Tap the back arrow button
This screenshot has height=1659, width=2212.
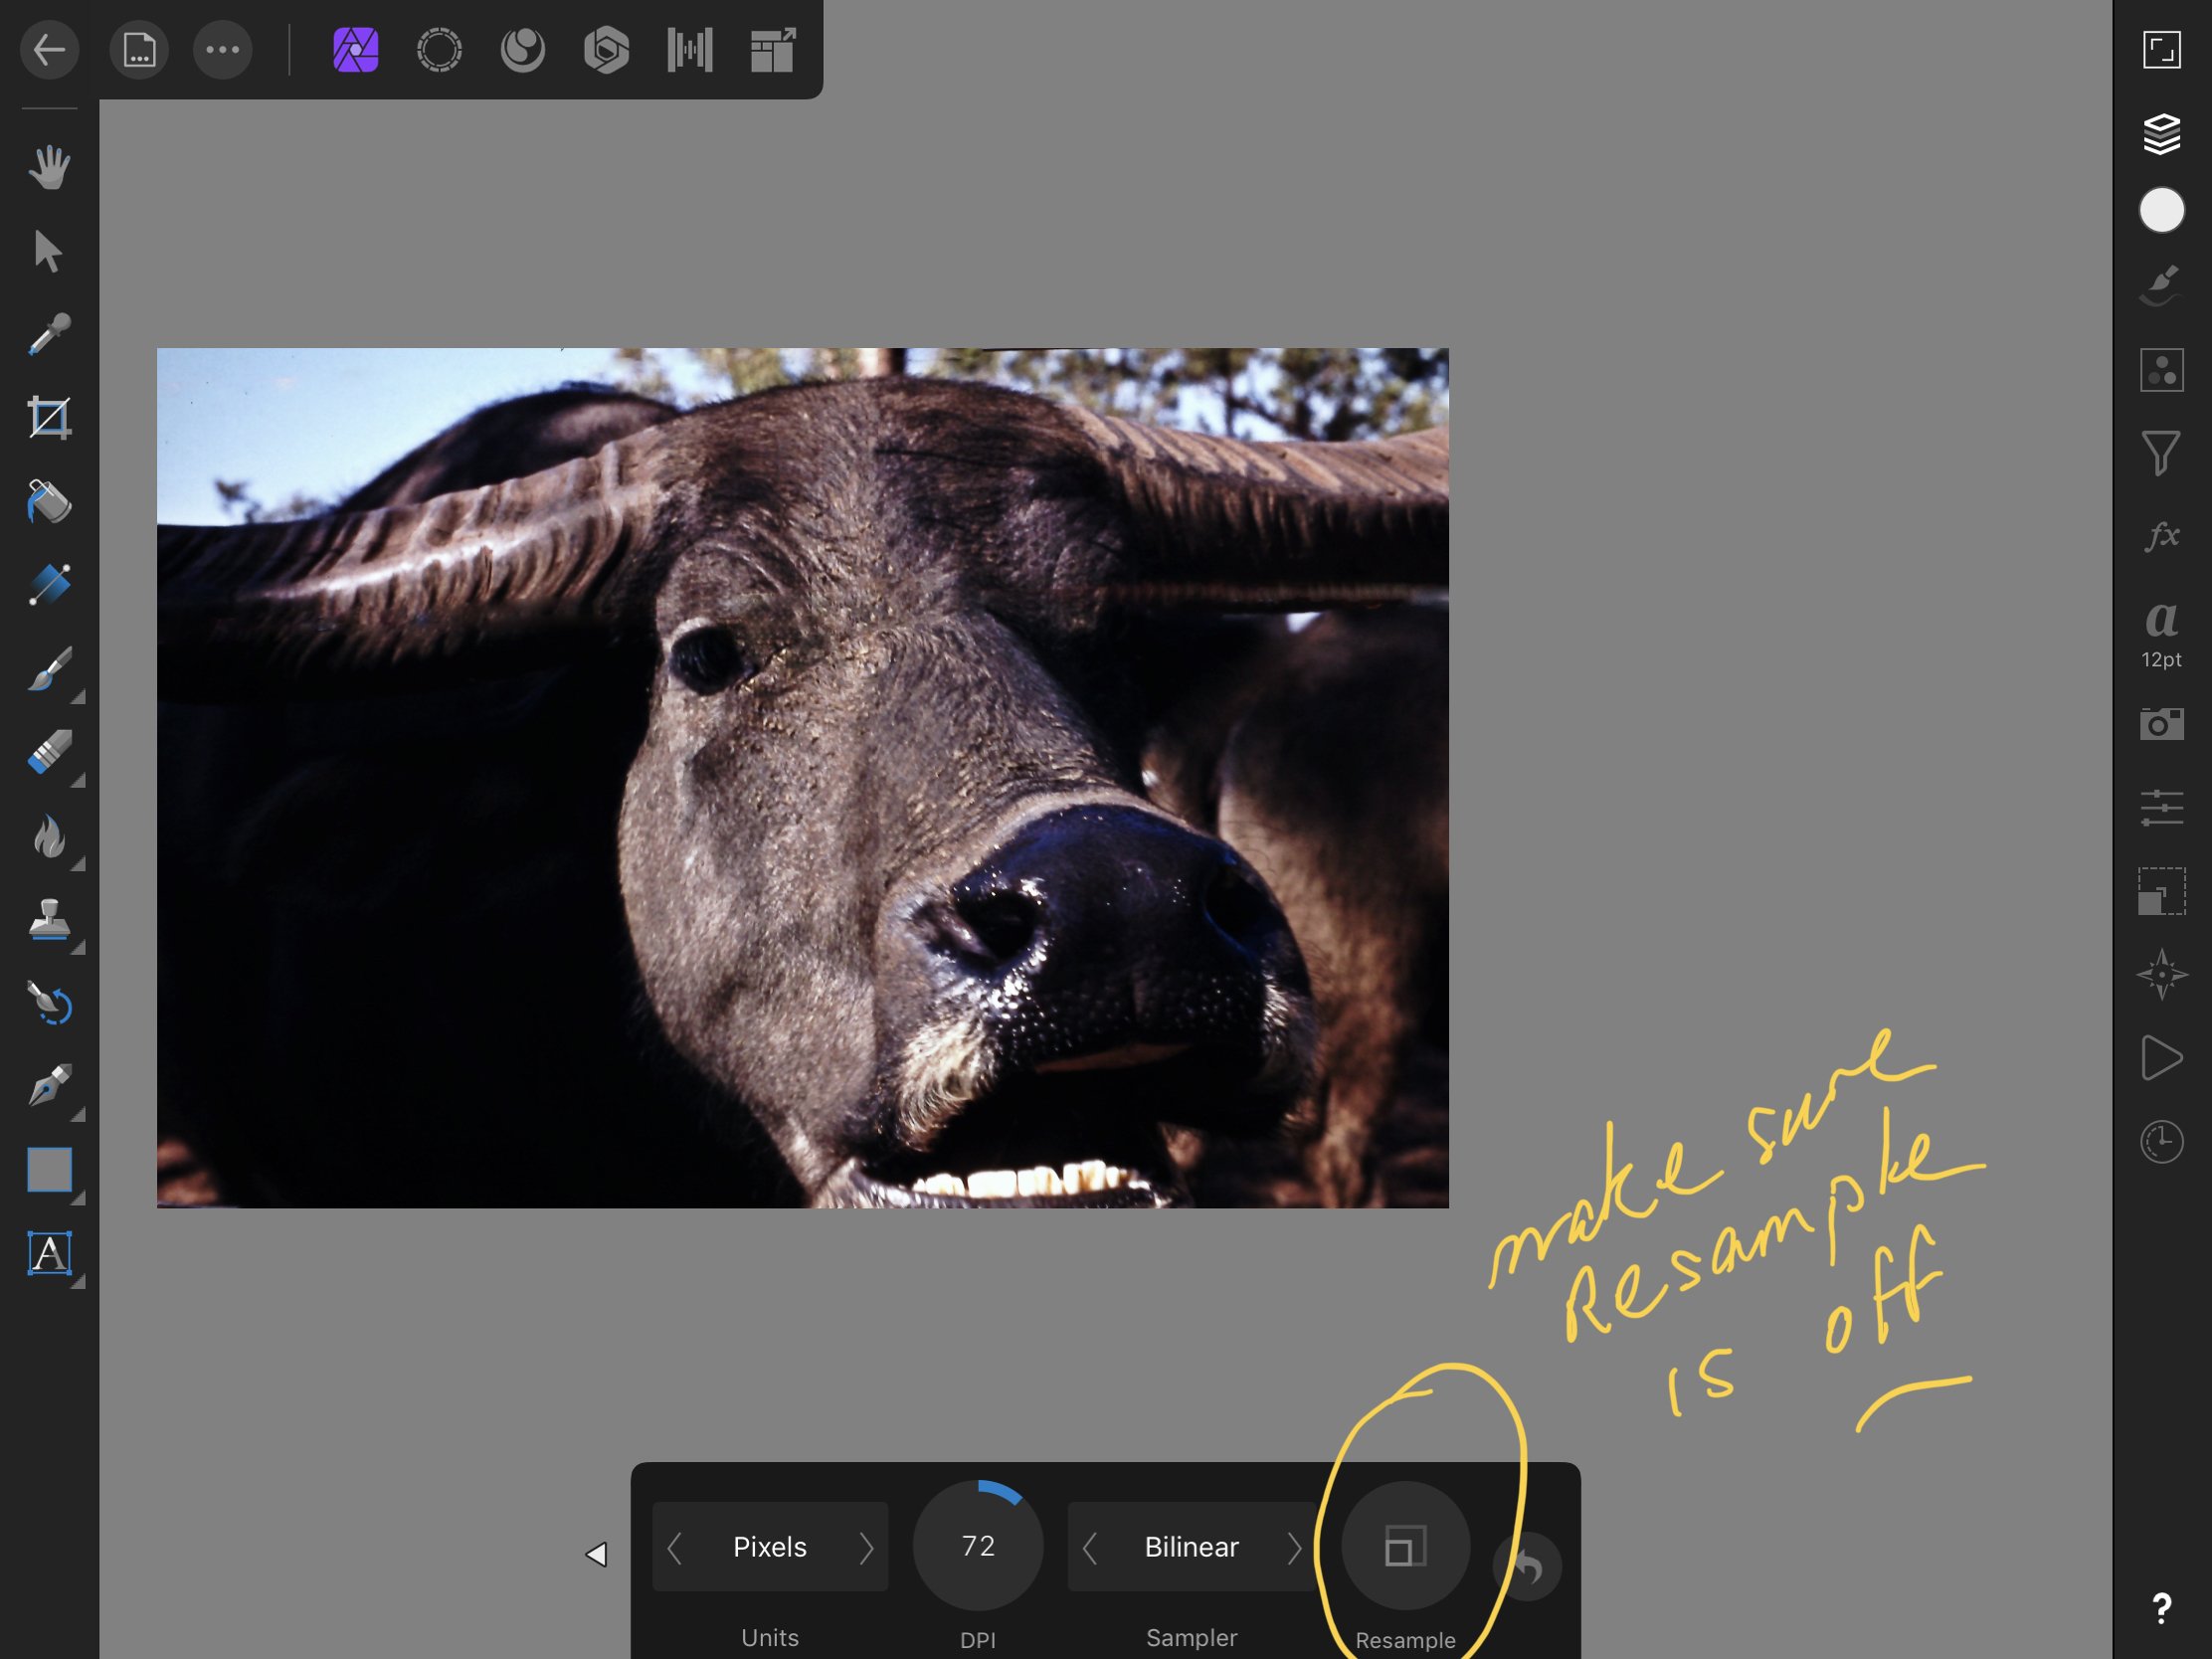(x=49, y=49)
